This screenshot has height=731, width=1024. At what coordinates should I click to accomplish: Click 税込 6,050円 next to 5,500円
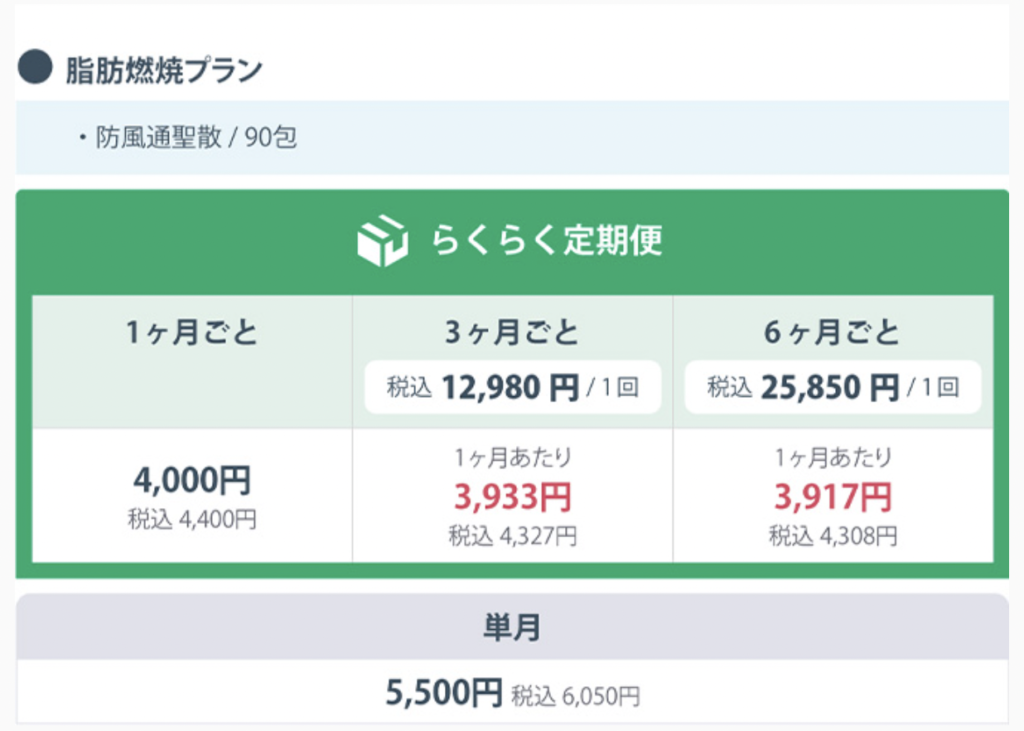[575, 693]
